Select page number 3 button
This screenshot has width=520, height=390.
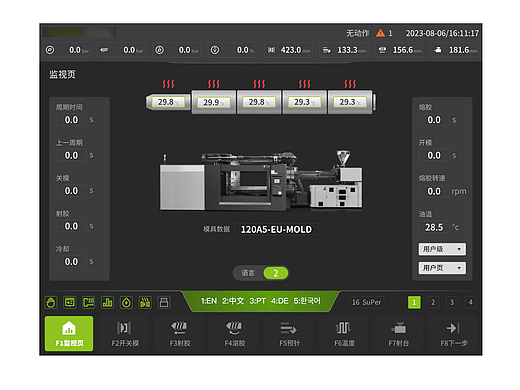click(x=452, y=302)
